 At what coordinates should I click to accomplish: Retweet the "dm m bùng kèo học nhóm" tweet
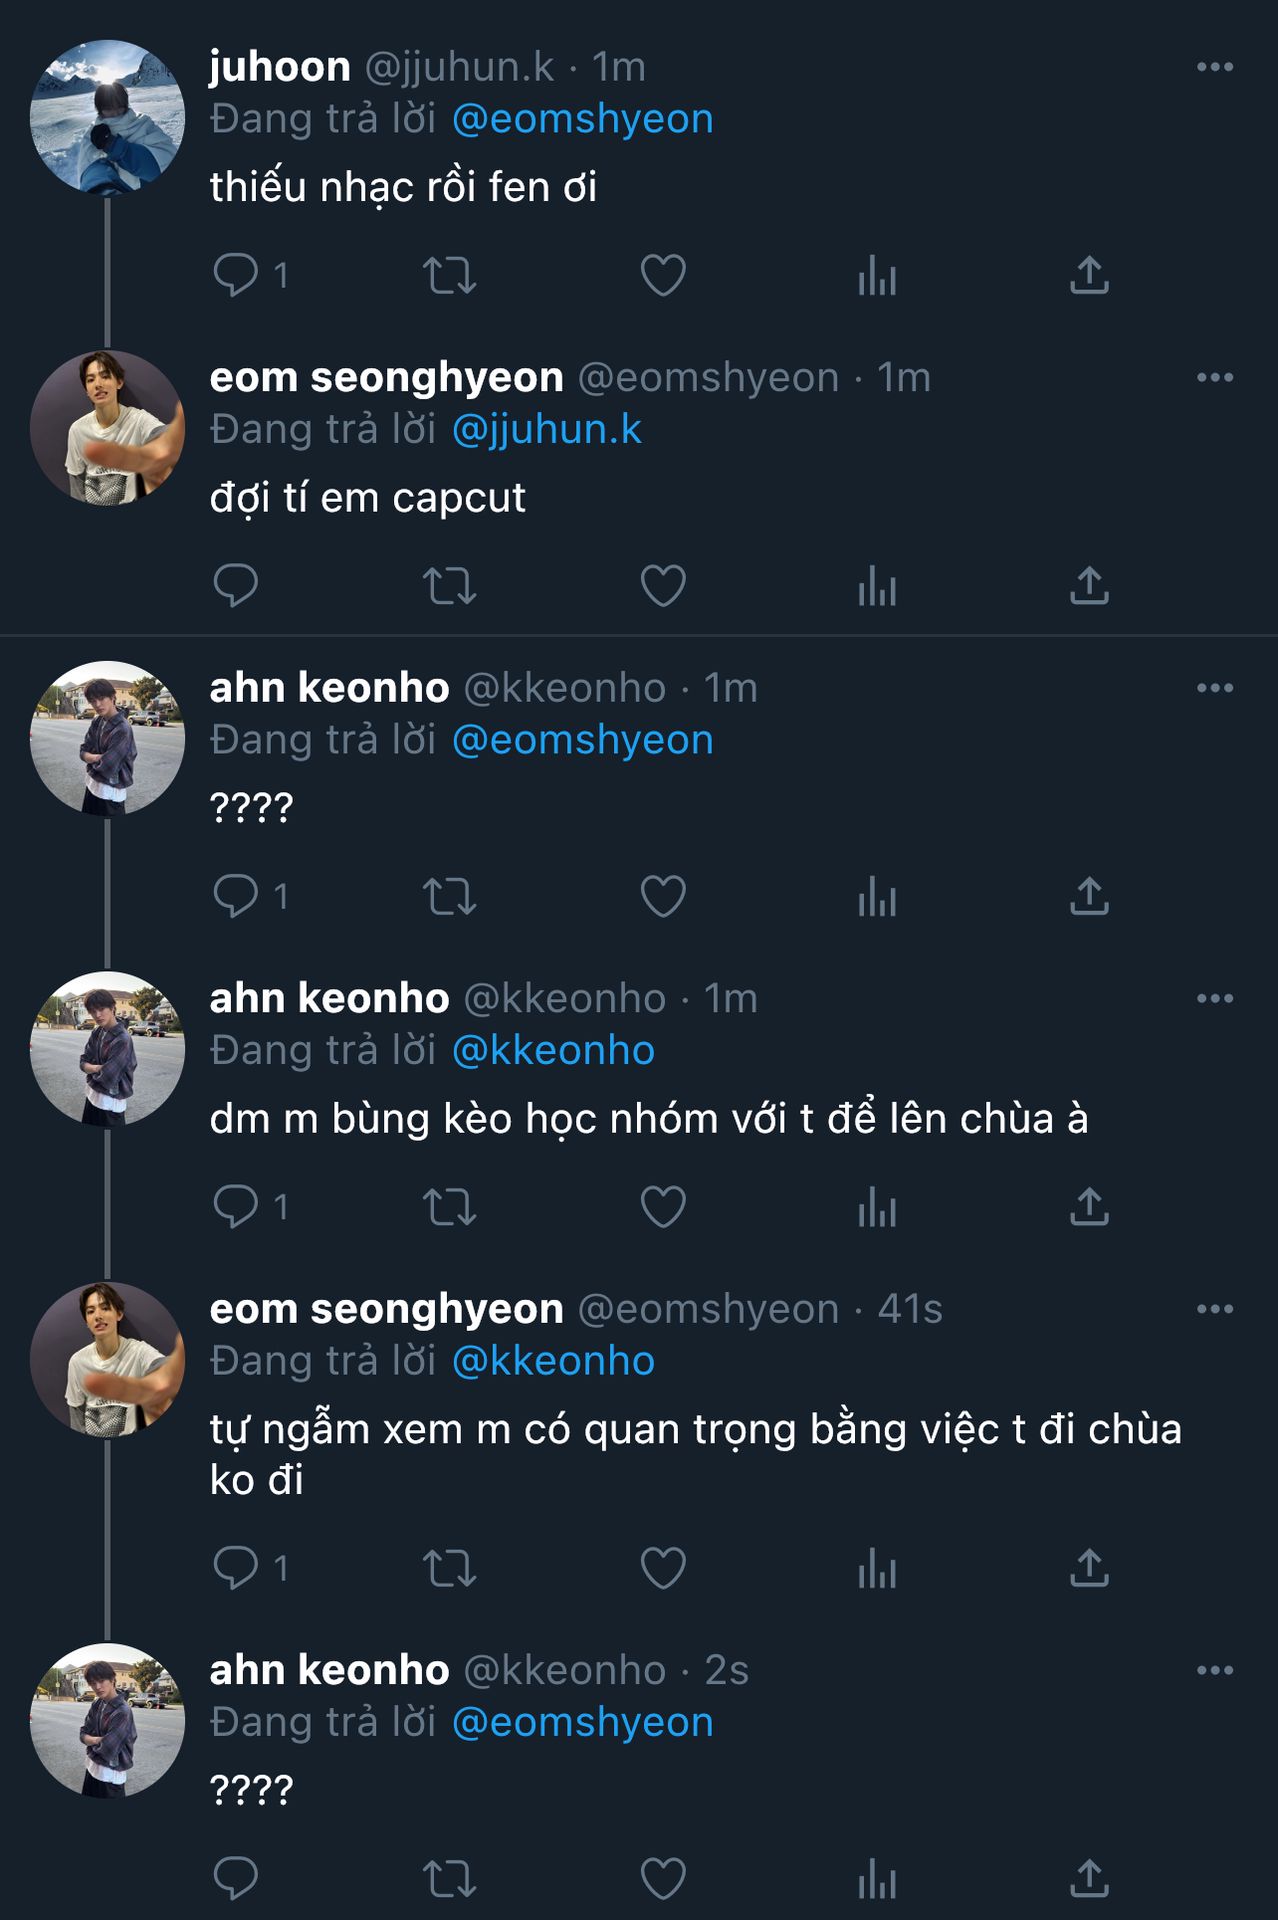click(x=449, y=1206)
